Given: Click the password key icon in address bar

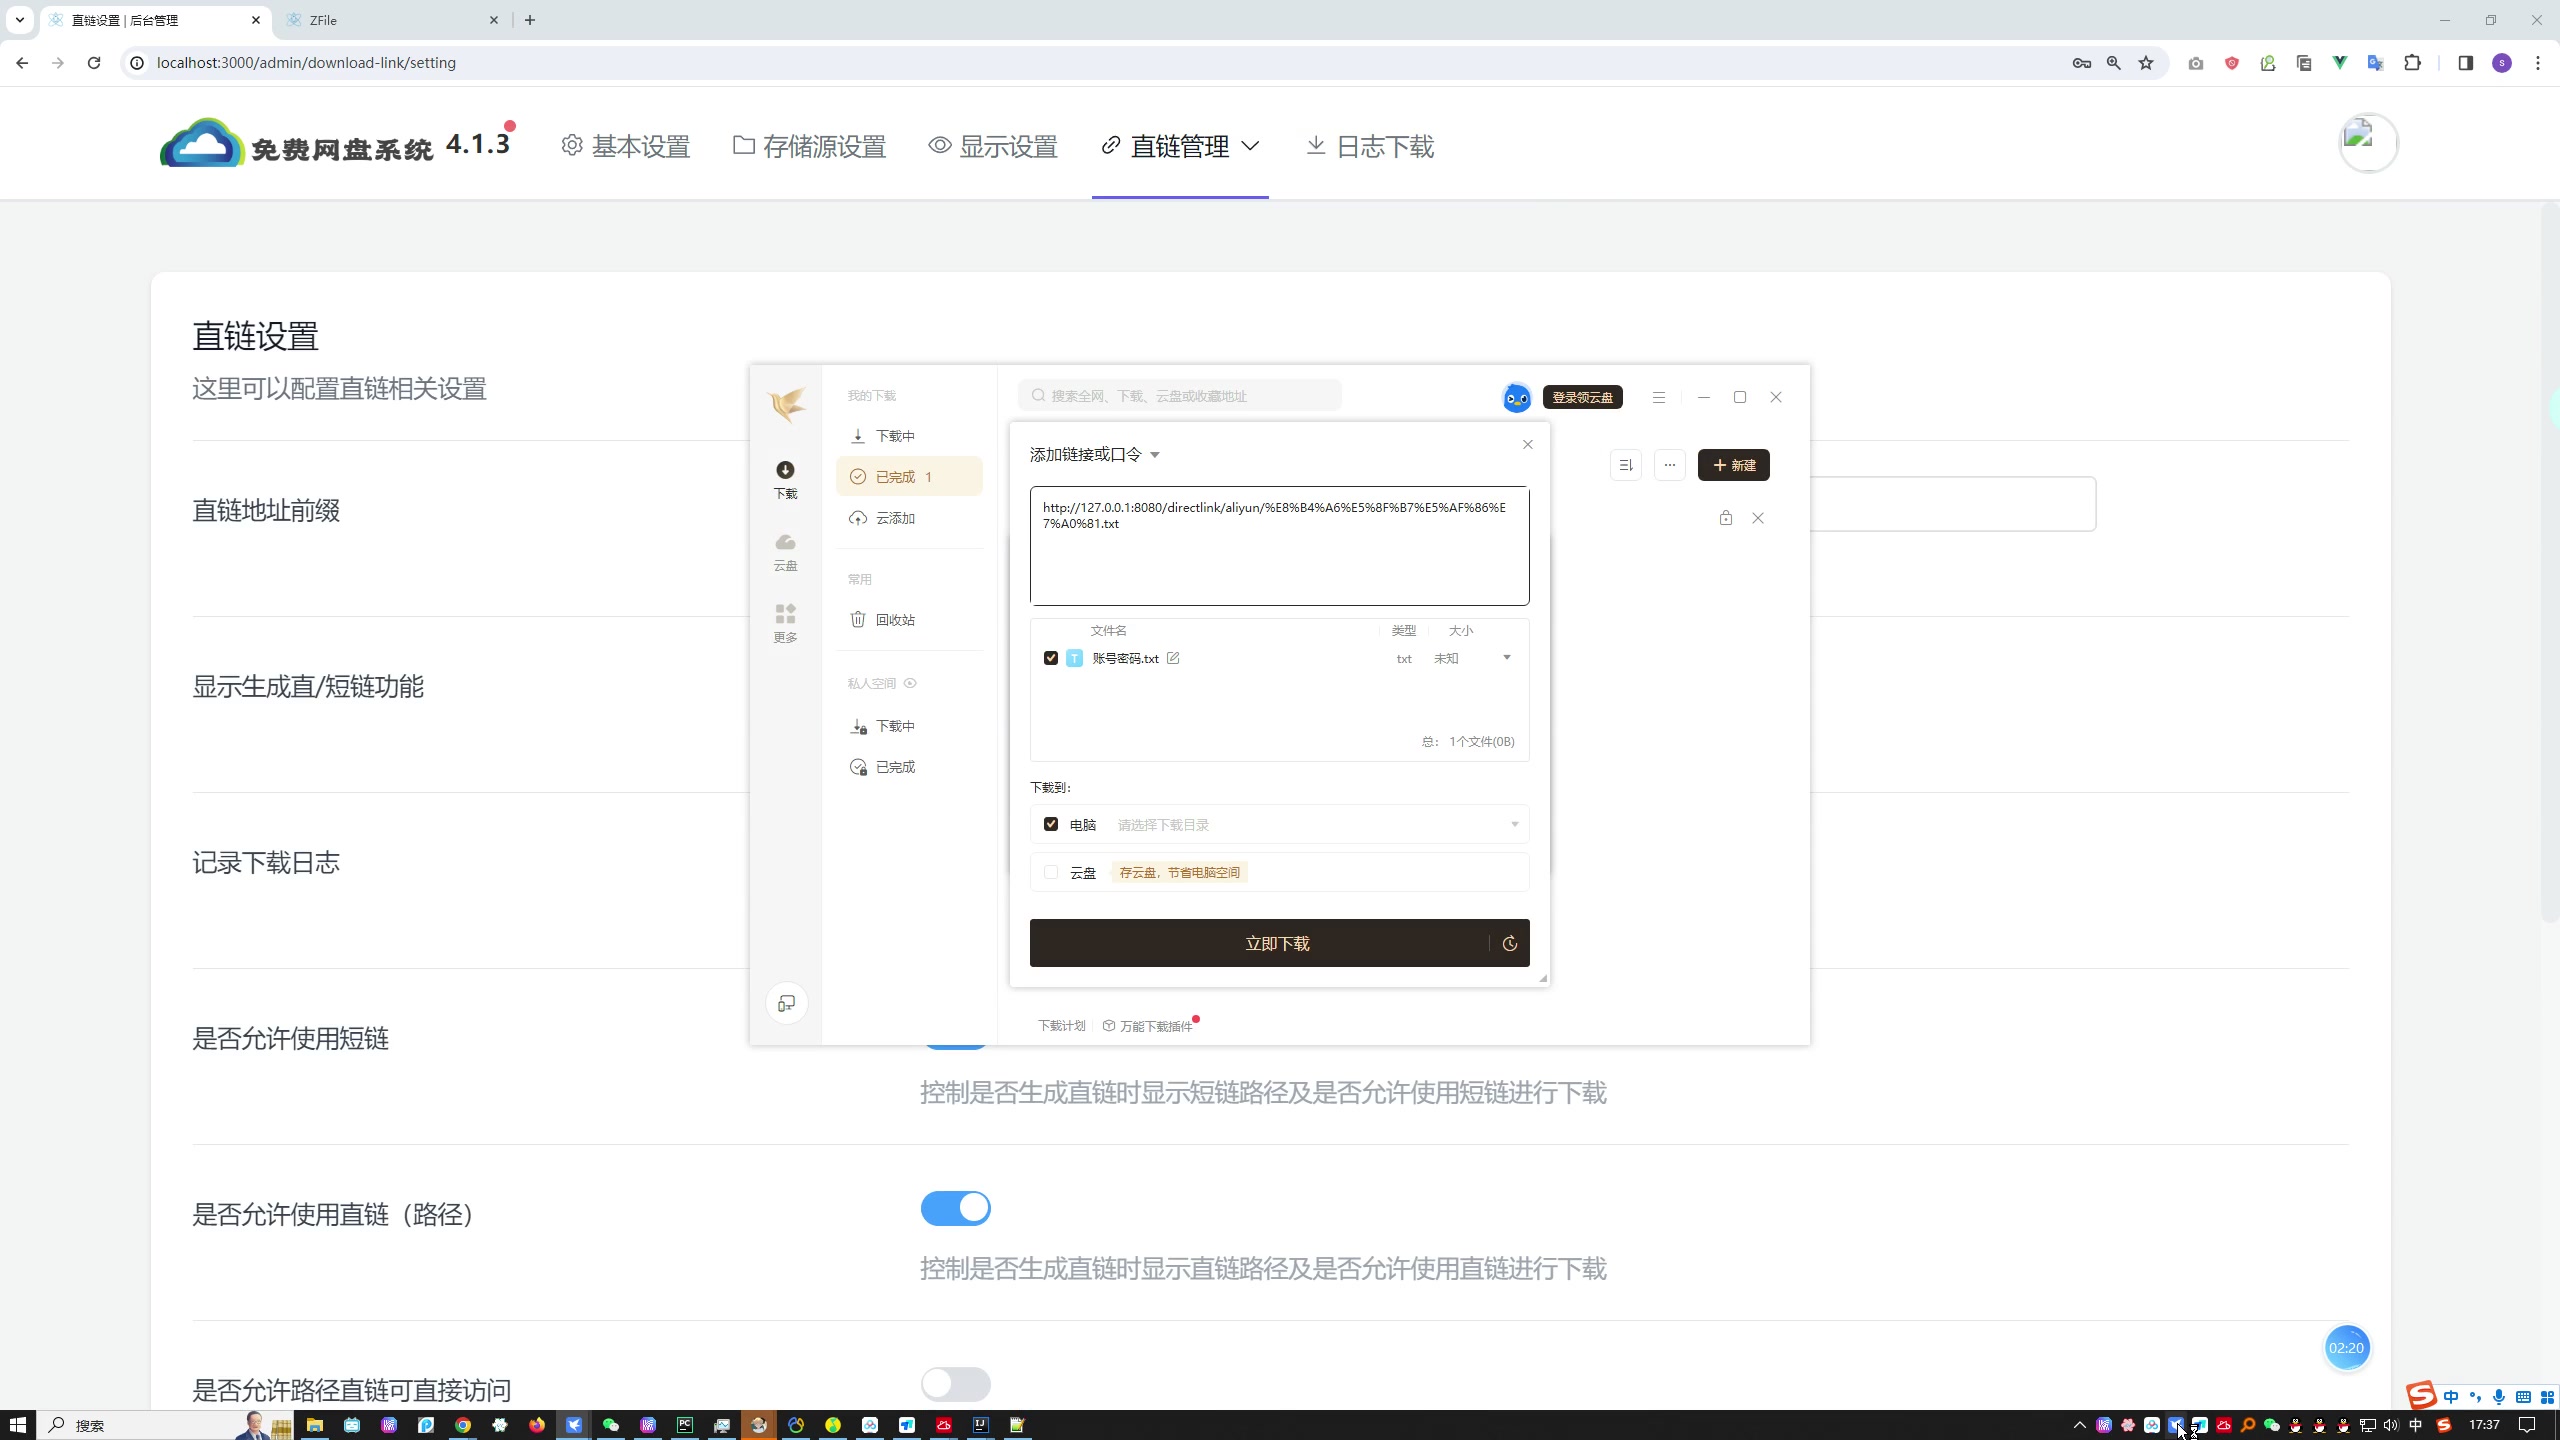Looking at the screenshot, I should pos(2082,63).
